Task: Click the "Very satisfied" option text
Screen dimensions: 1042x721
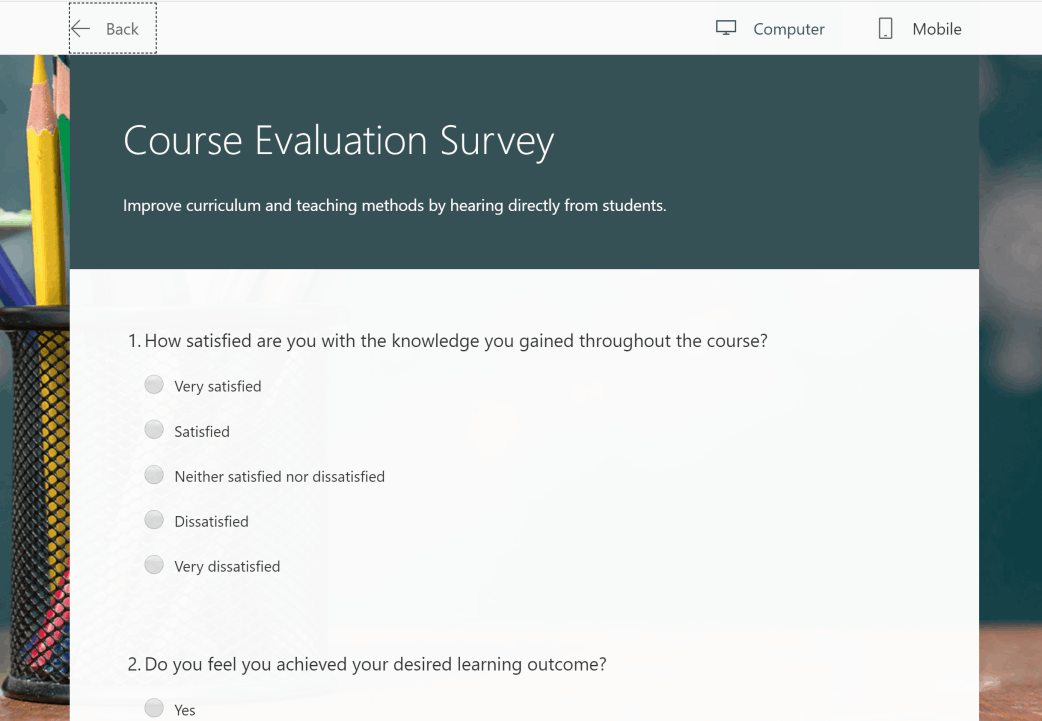Action: (x=218, y=386)
